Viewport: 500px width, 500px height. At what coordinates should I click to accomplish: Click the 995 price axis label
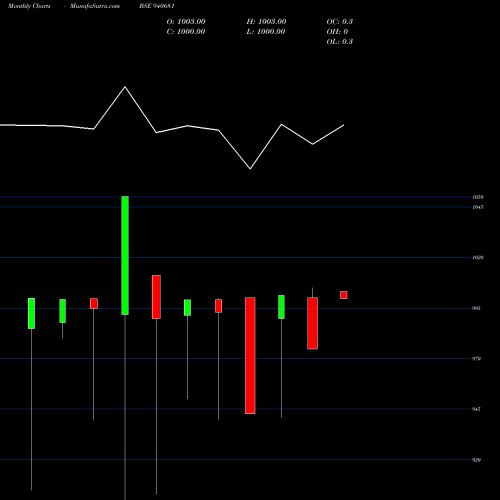pyautogui.click(x=476, y=308)
